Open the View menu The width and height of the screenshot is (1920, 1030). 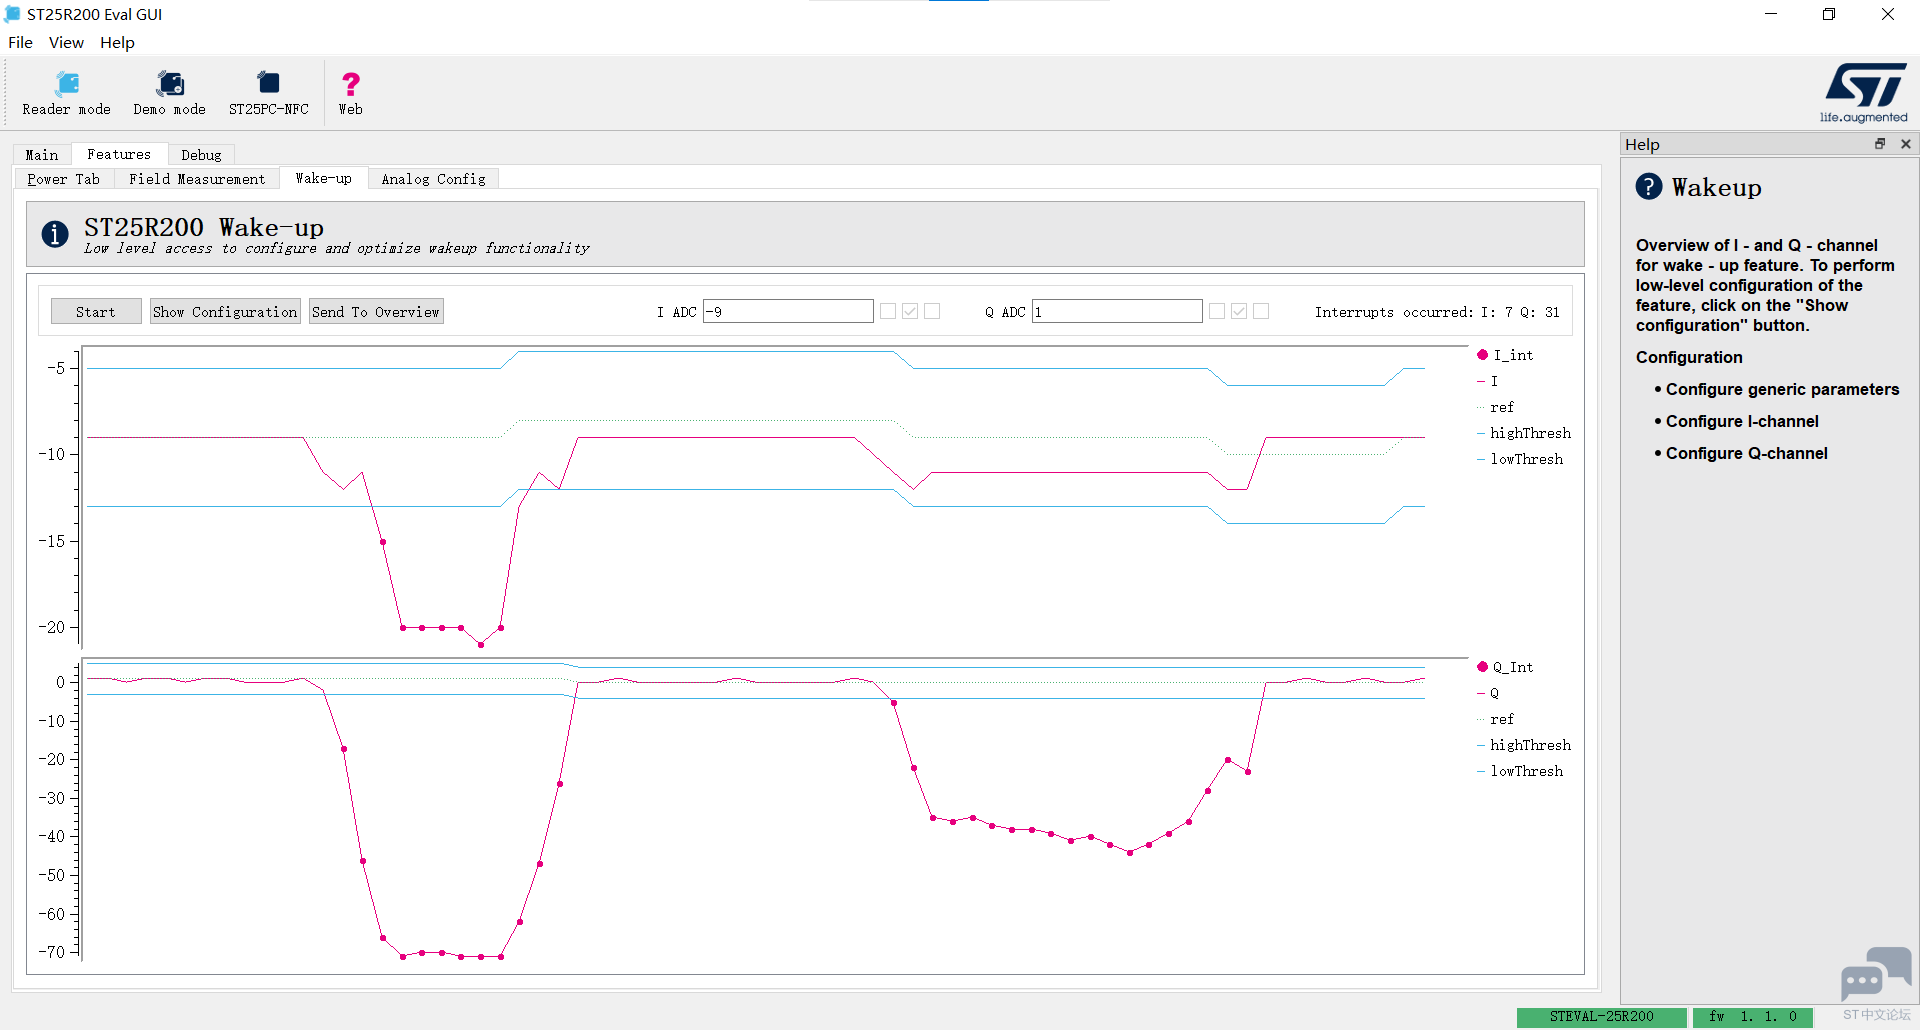[66, 42]
